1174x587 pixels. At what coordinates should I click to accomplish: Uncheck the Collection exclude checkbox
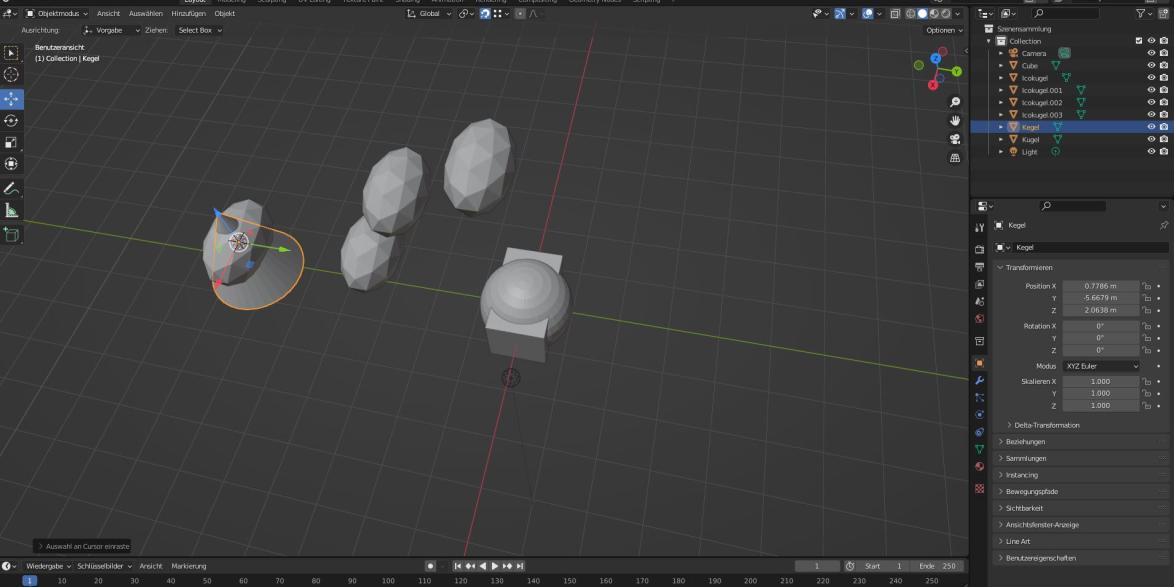(x=1138, y=41)
